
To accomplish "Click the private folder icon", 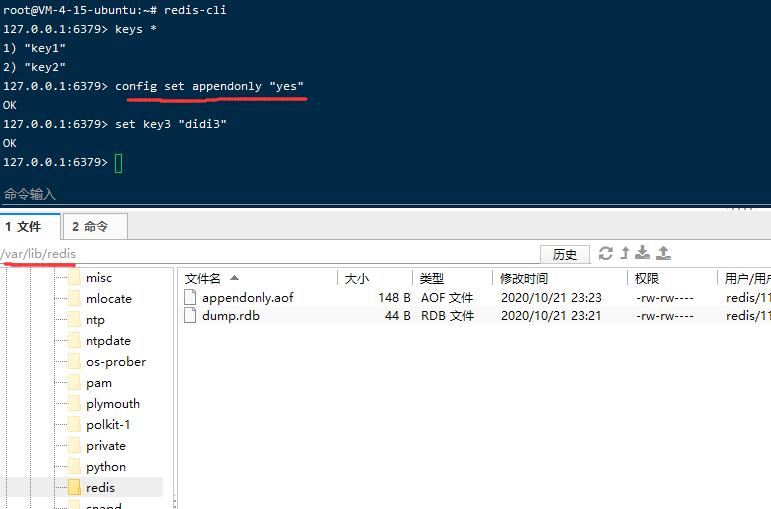I will pos(74,446).
